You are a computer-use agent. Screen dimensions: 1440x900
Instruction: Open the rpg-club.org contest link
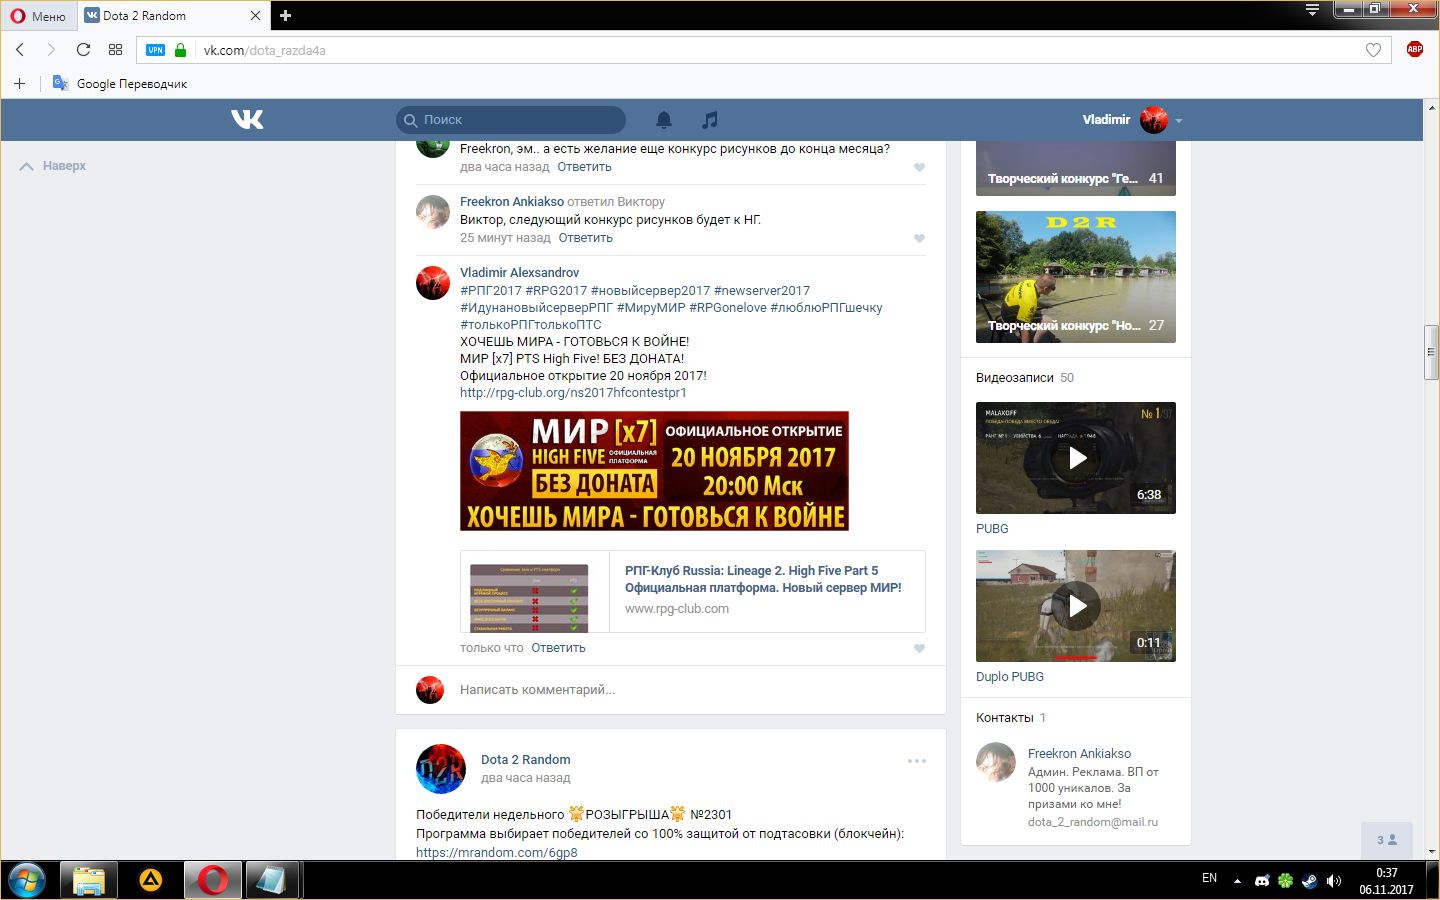pos(573,393)
